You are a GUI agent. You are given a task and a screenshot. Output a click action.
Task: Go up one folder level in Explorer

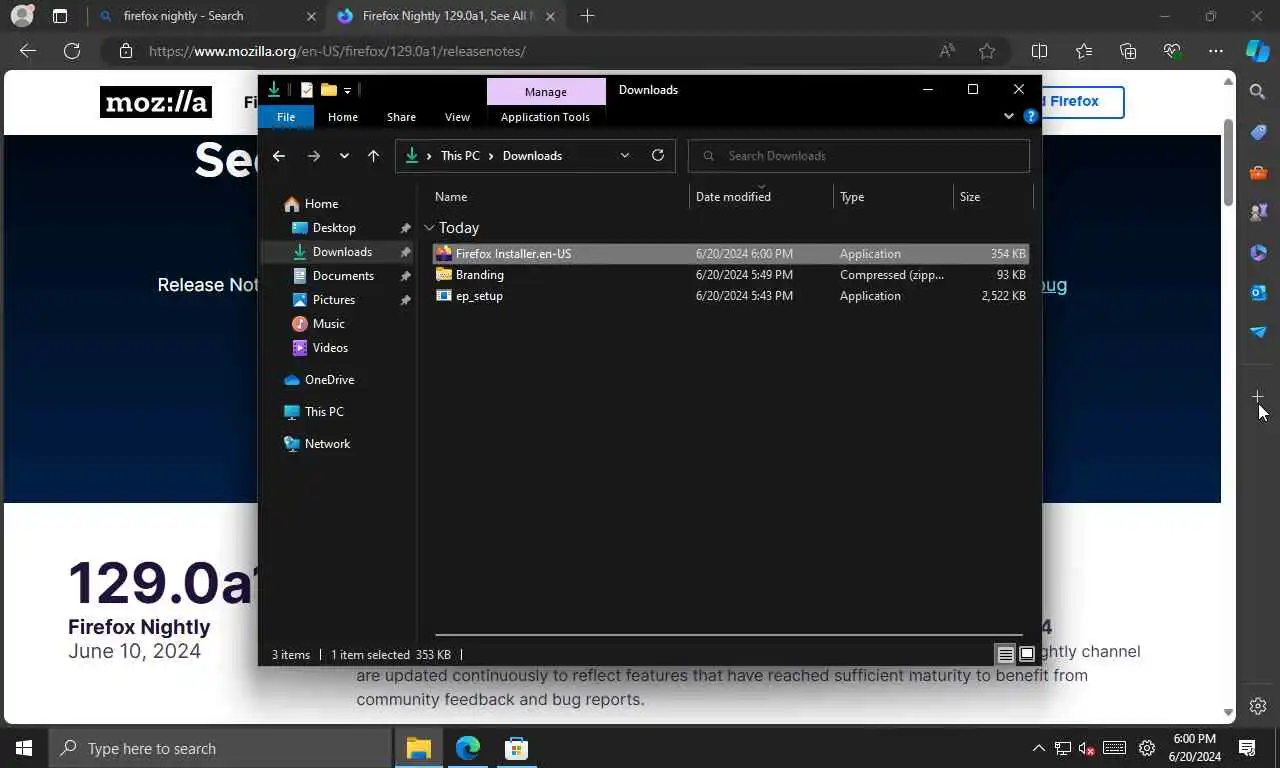(373, 156)
